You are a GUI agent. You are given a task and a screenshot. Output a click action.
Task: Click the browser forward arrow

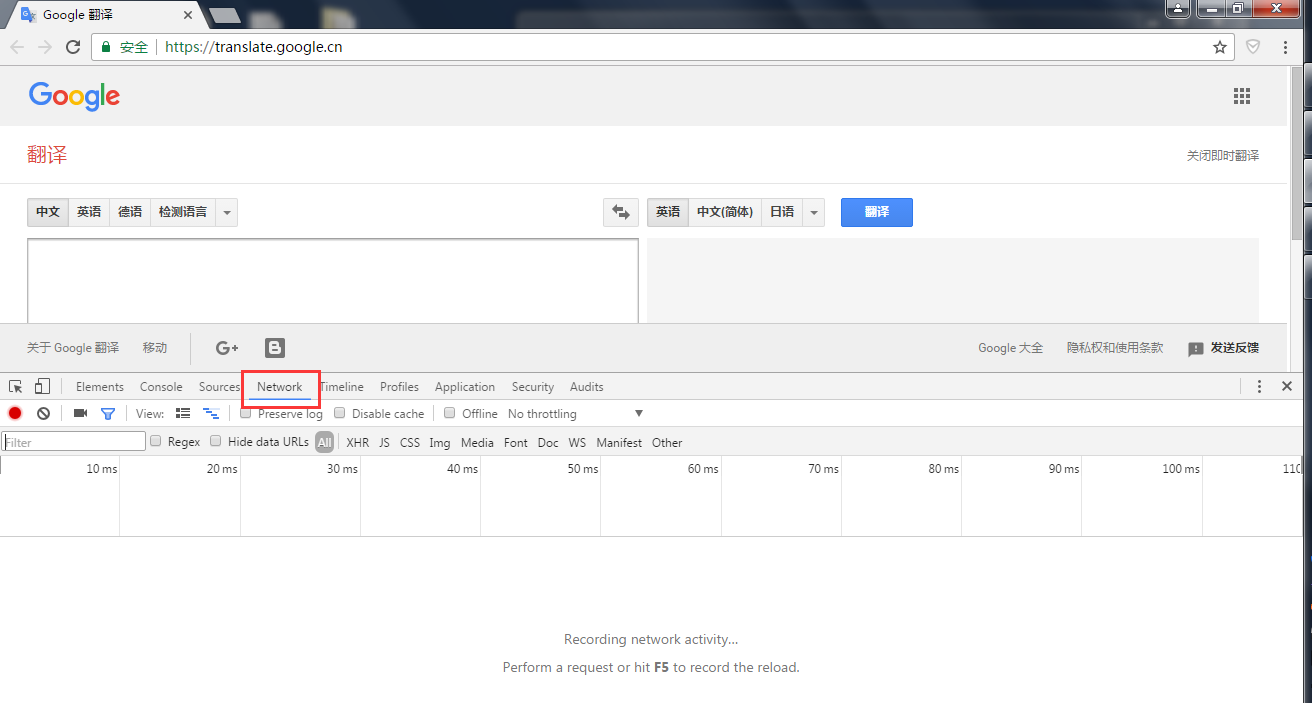(45, 47)
